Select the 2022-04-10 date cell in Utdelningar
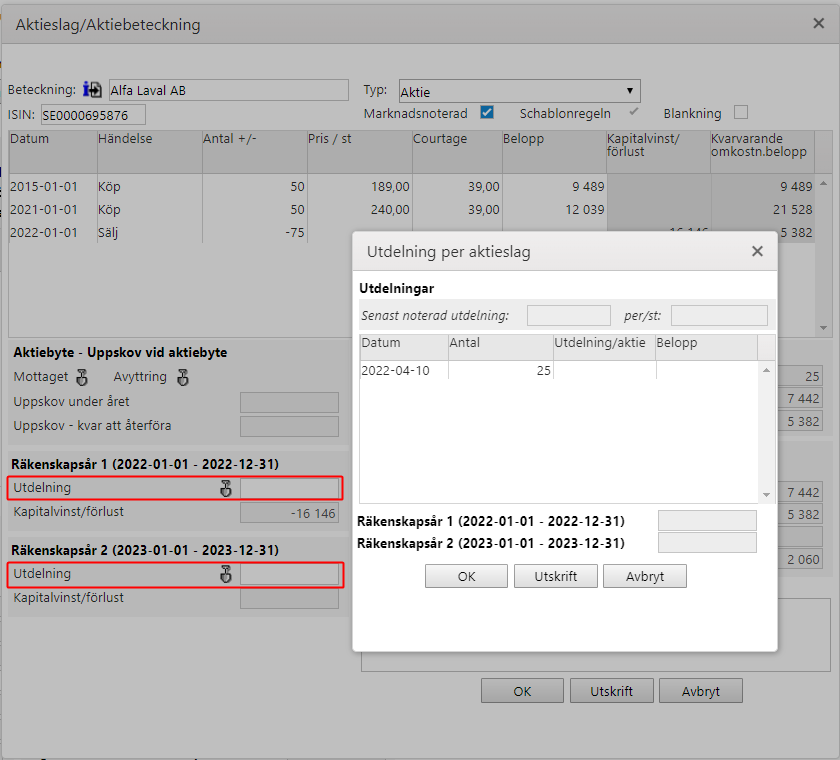Viewport: 840px width, 760px height. [404, 371]
